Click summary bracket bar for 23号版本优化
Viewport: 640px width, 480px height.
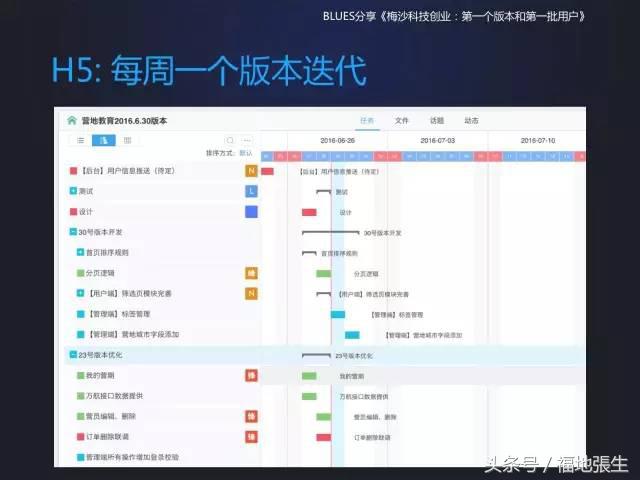click(x=316, y=356)
